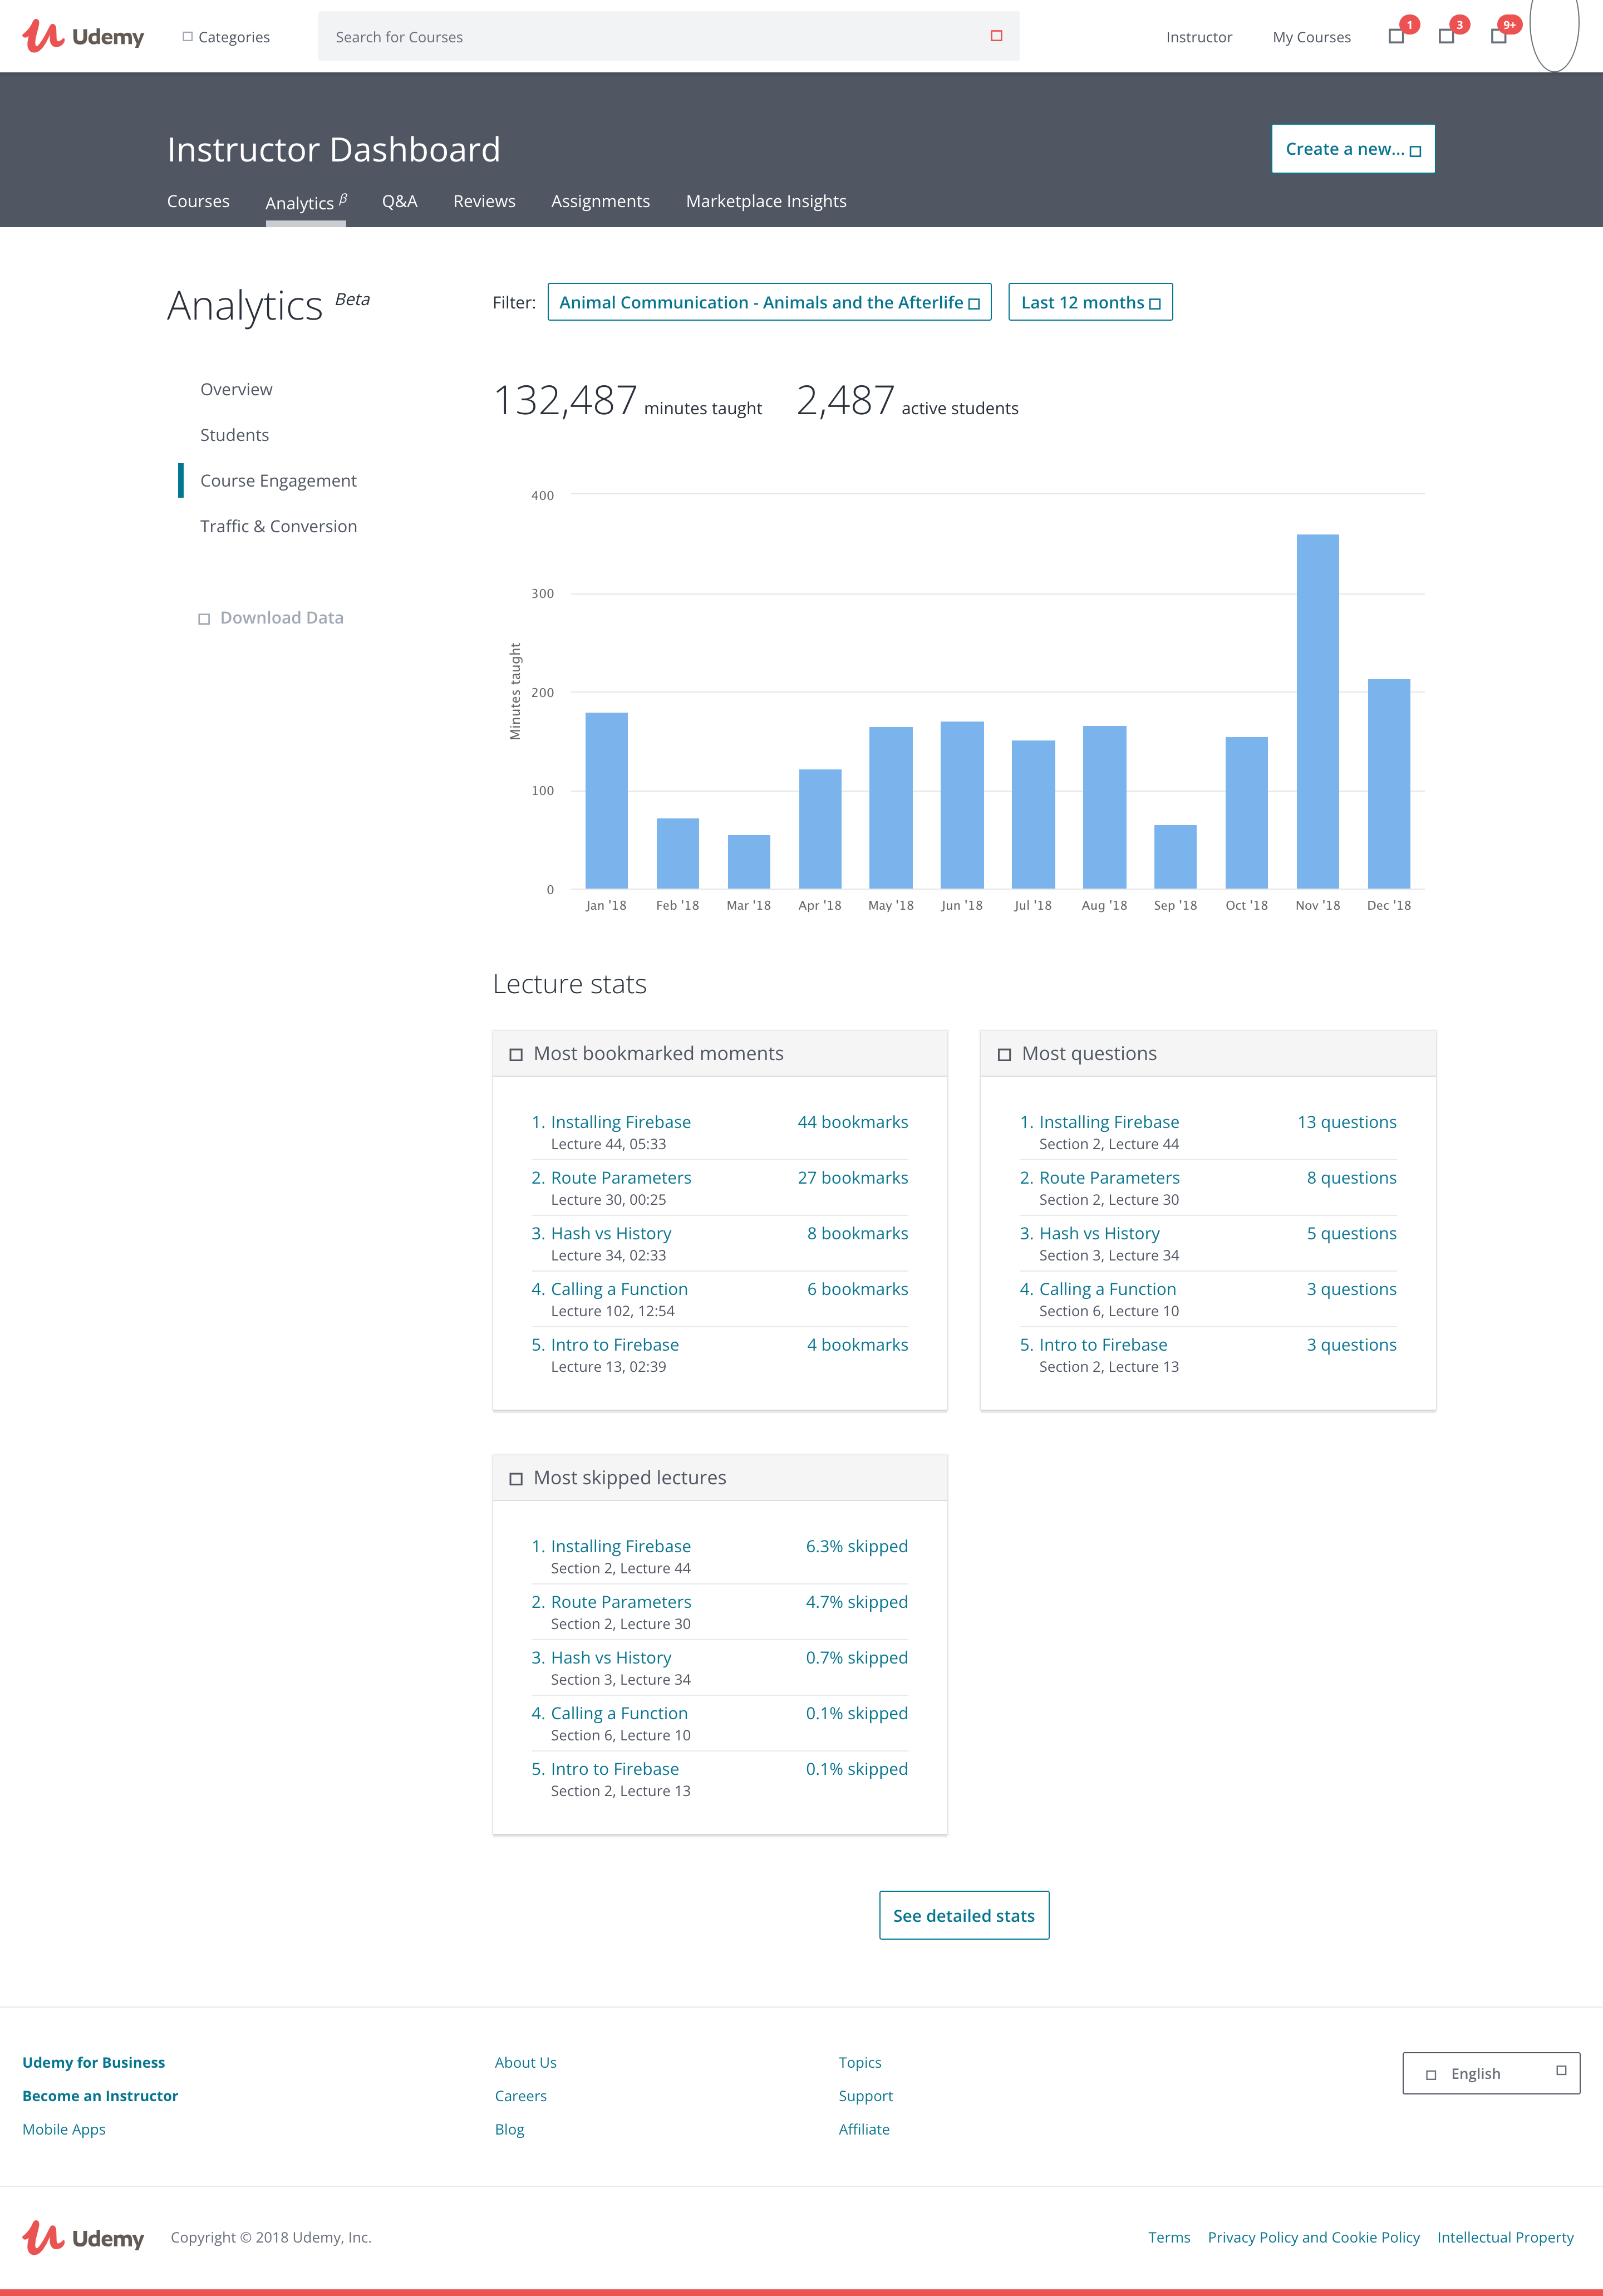Screen dimensions: 1603x2296
Task: Select the Analytics tab
Action: 306,202
